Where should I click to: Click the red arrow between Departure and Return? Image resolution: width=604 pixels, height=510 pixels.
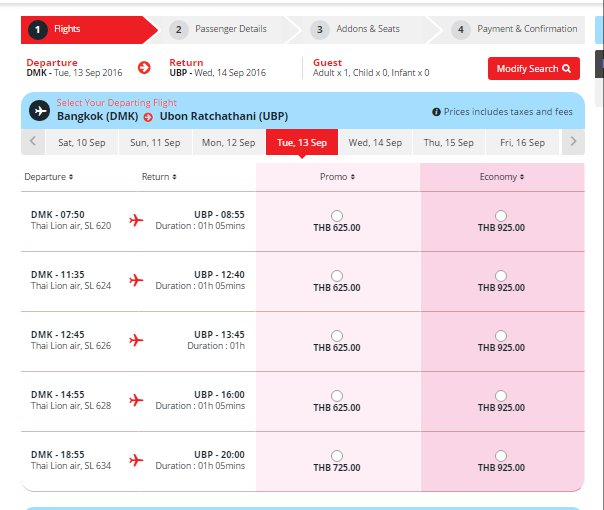pos(144,68)
